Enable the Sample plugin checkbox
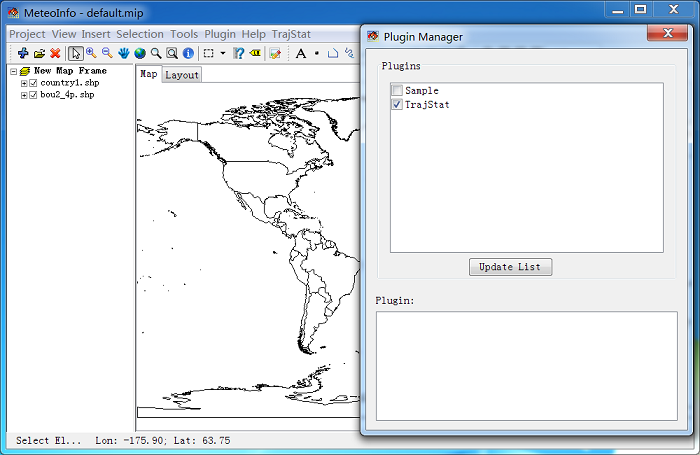Viewport: 700px width, 455px height. click(x=397, y=91)
